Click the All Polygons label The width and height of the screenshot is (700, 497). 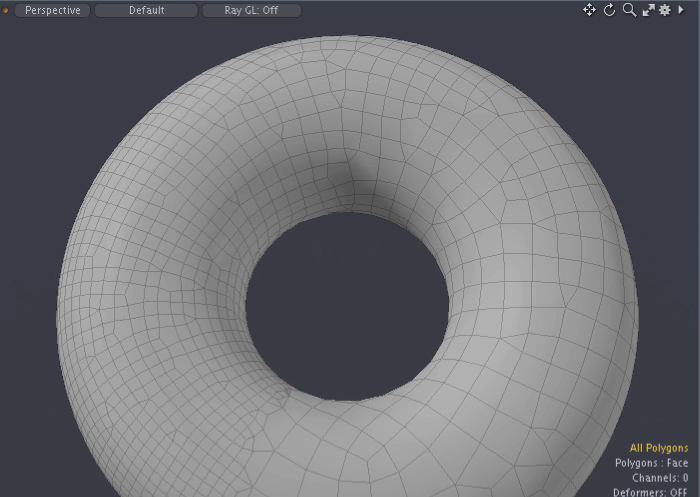click(658, 448)
